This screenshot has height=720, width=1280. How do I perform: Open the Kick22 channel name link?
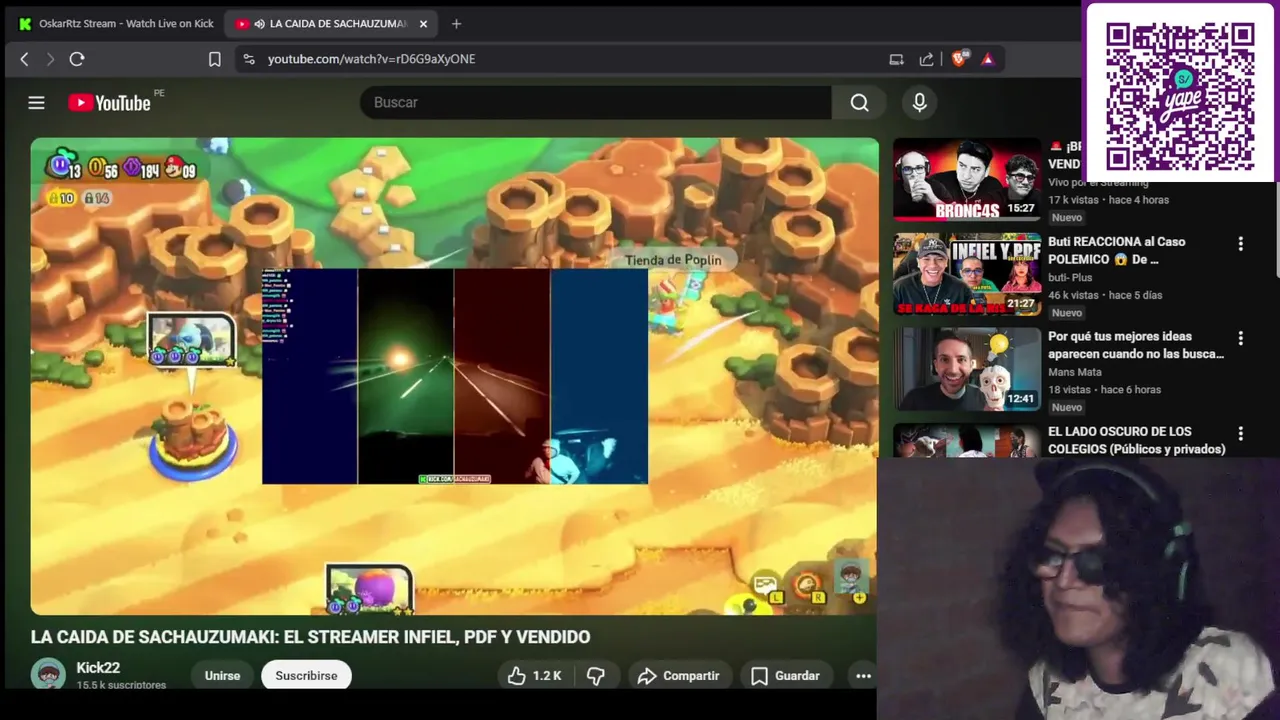[98, 668]
